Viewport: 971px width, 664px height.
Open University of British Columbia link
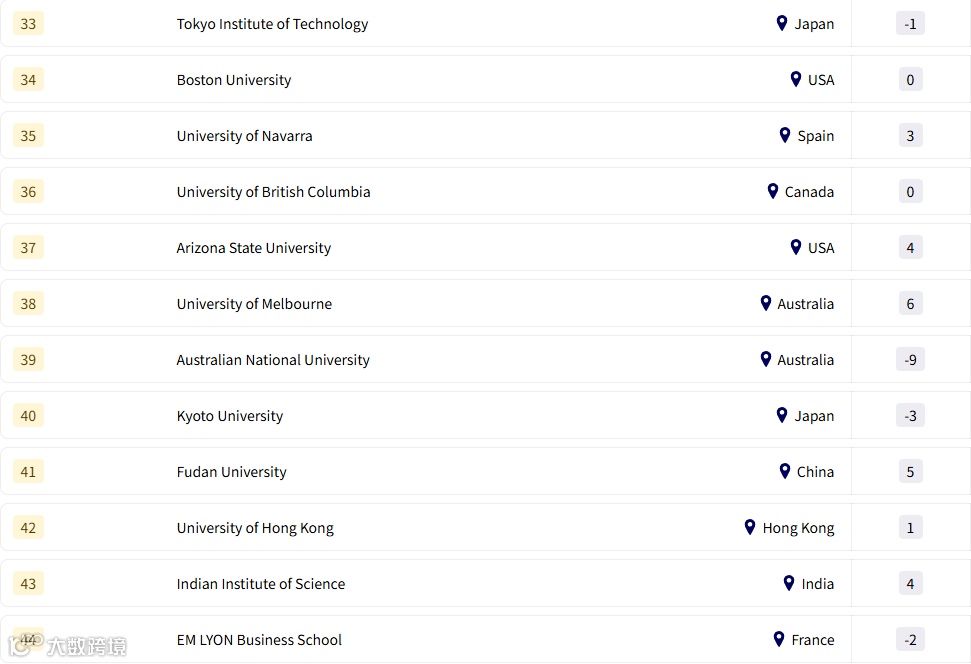273,192
